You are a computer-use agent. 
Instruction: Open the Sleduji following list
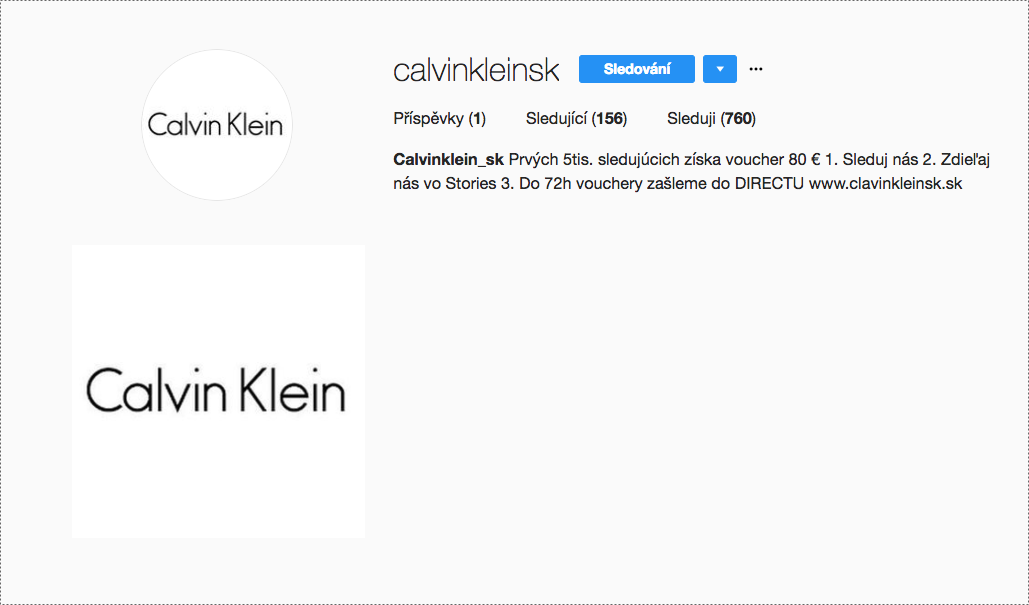pos(711,119)
